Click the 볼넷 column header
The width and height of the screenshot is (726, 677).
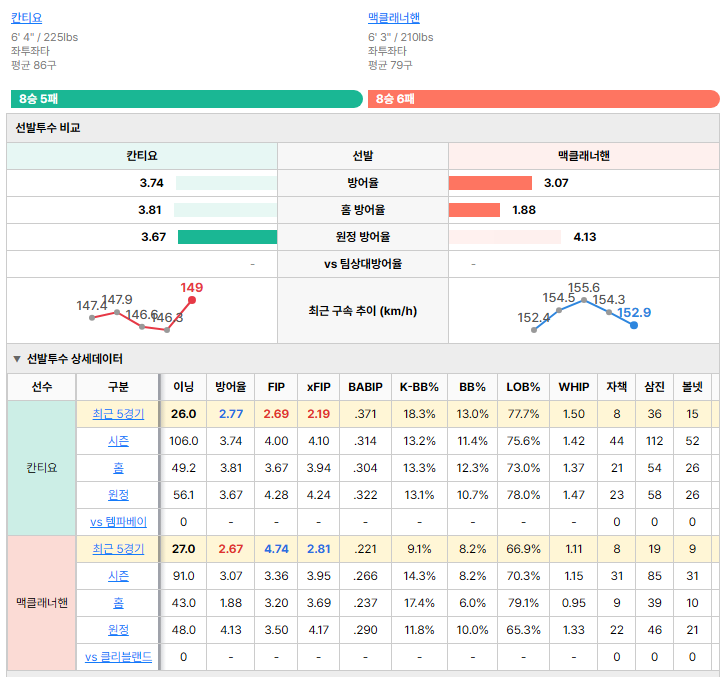pos(692,387)
